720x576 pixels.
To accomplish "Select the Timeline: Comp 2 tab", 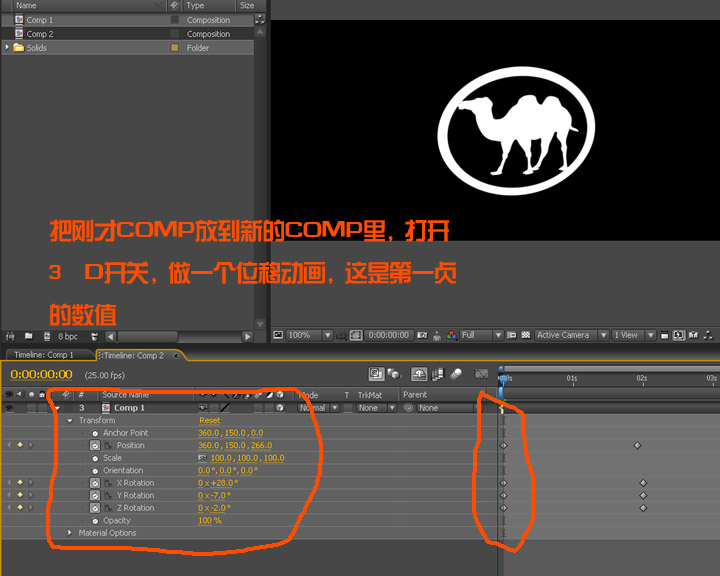I will click(x=133, y=356).
